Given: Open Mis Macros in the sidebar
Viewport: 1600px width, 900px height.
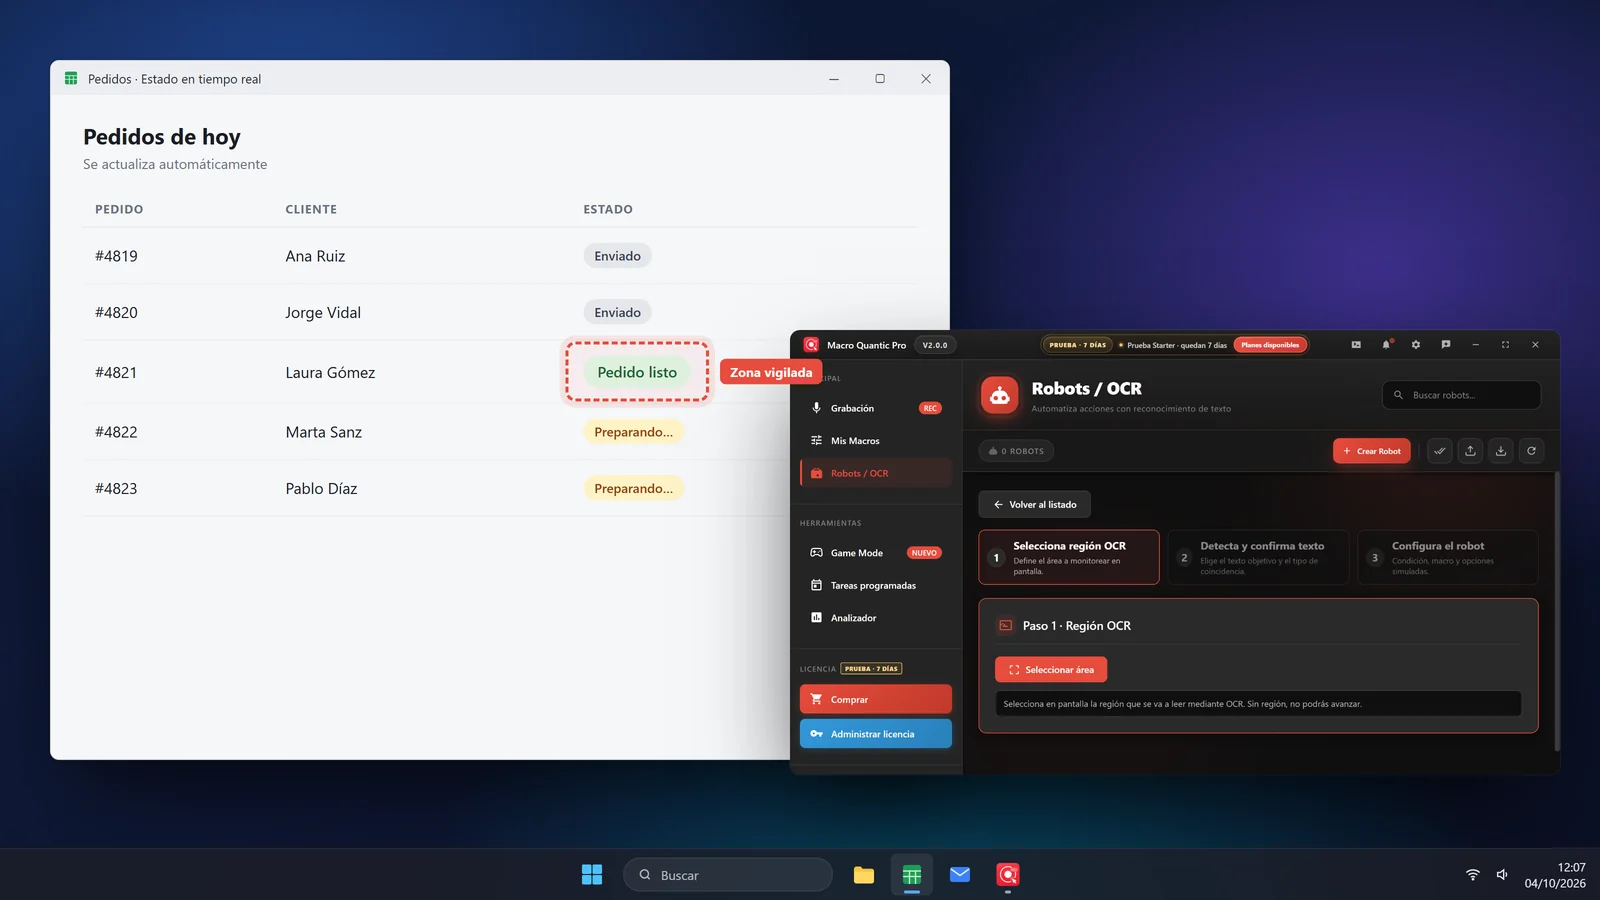Looking at the screenshot, I should point(875,441).
